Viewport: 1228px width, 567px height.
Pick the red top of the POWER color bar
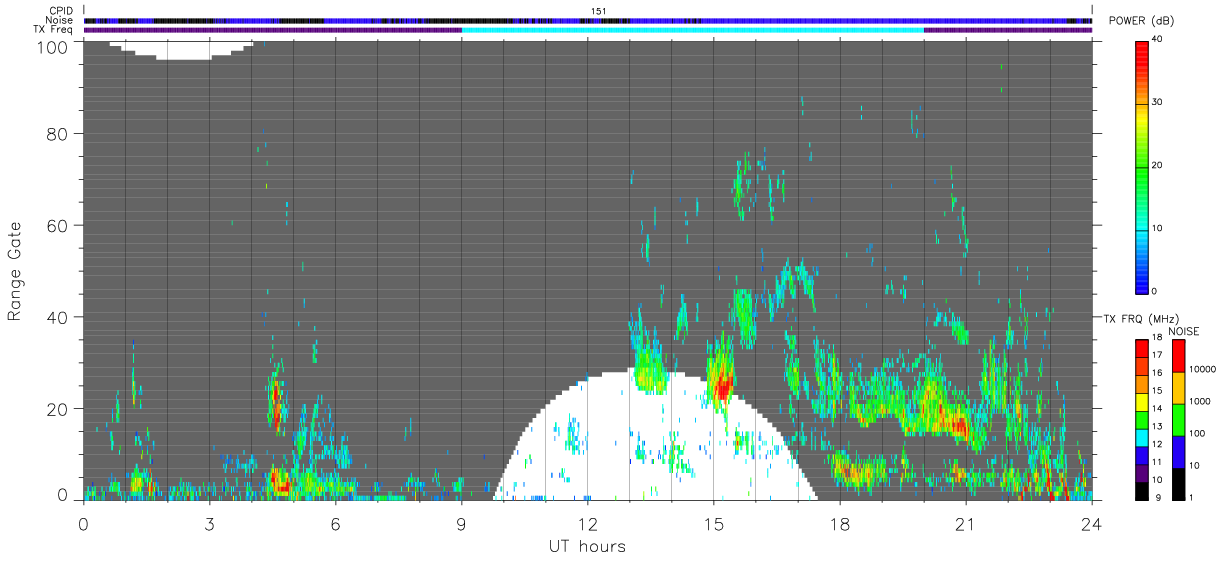pos(1141,56)
